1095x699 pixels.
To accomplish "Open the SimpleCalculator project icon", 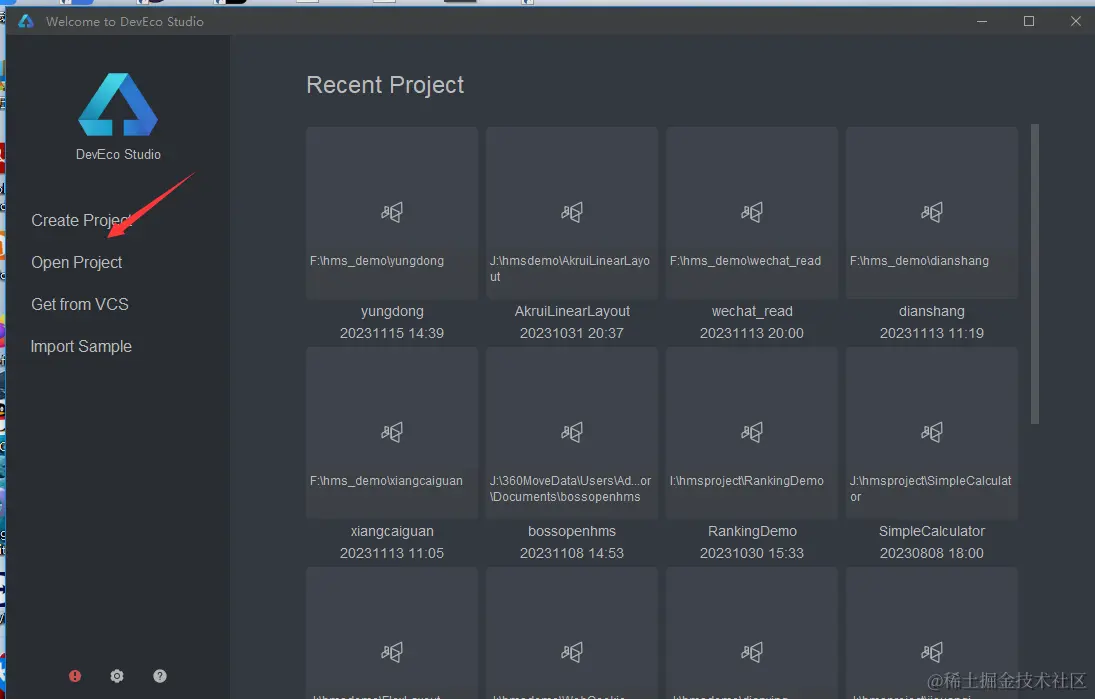I will (x=932, y=432).
